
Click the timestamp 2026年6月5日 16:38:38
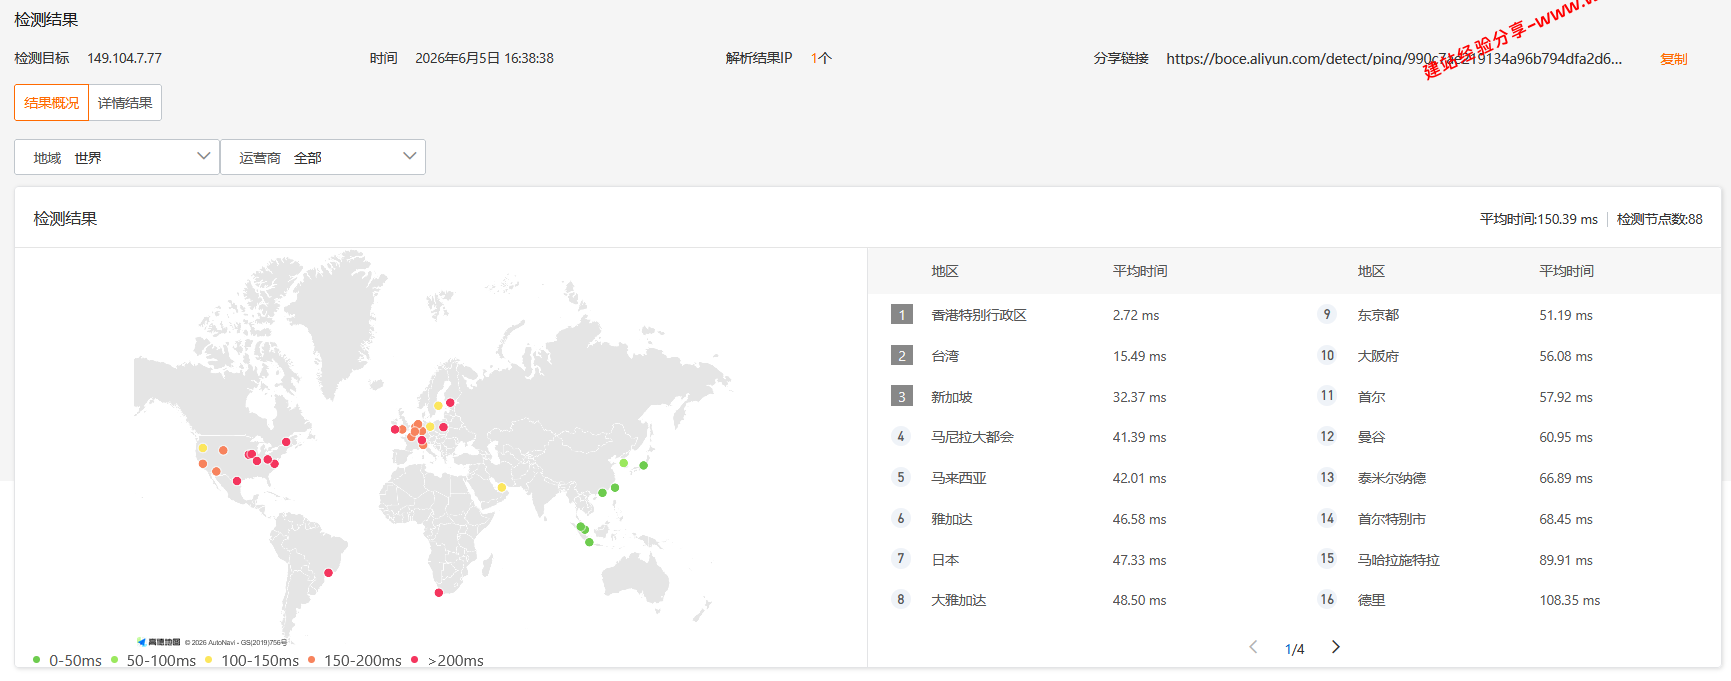pyautogui.click(x=484, y=58)
